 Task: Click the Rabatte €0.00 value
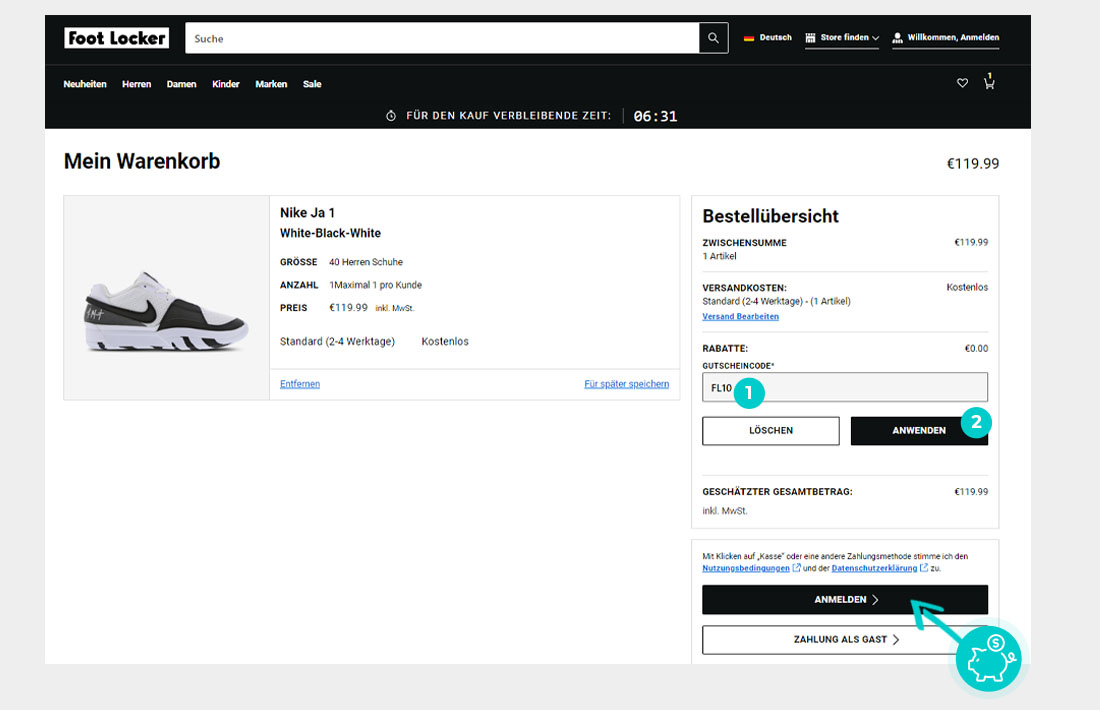pyautogui.click(x=976, y=349)
